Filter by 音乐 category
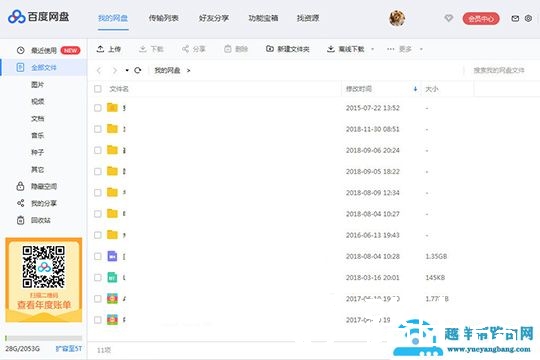Image resolution: width=540 pixels, height=360 pixels. (x=38, y=135)
